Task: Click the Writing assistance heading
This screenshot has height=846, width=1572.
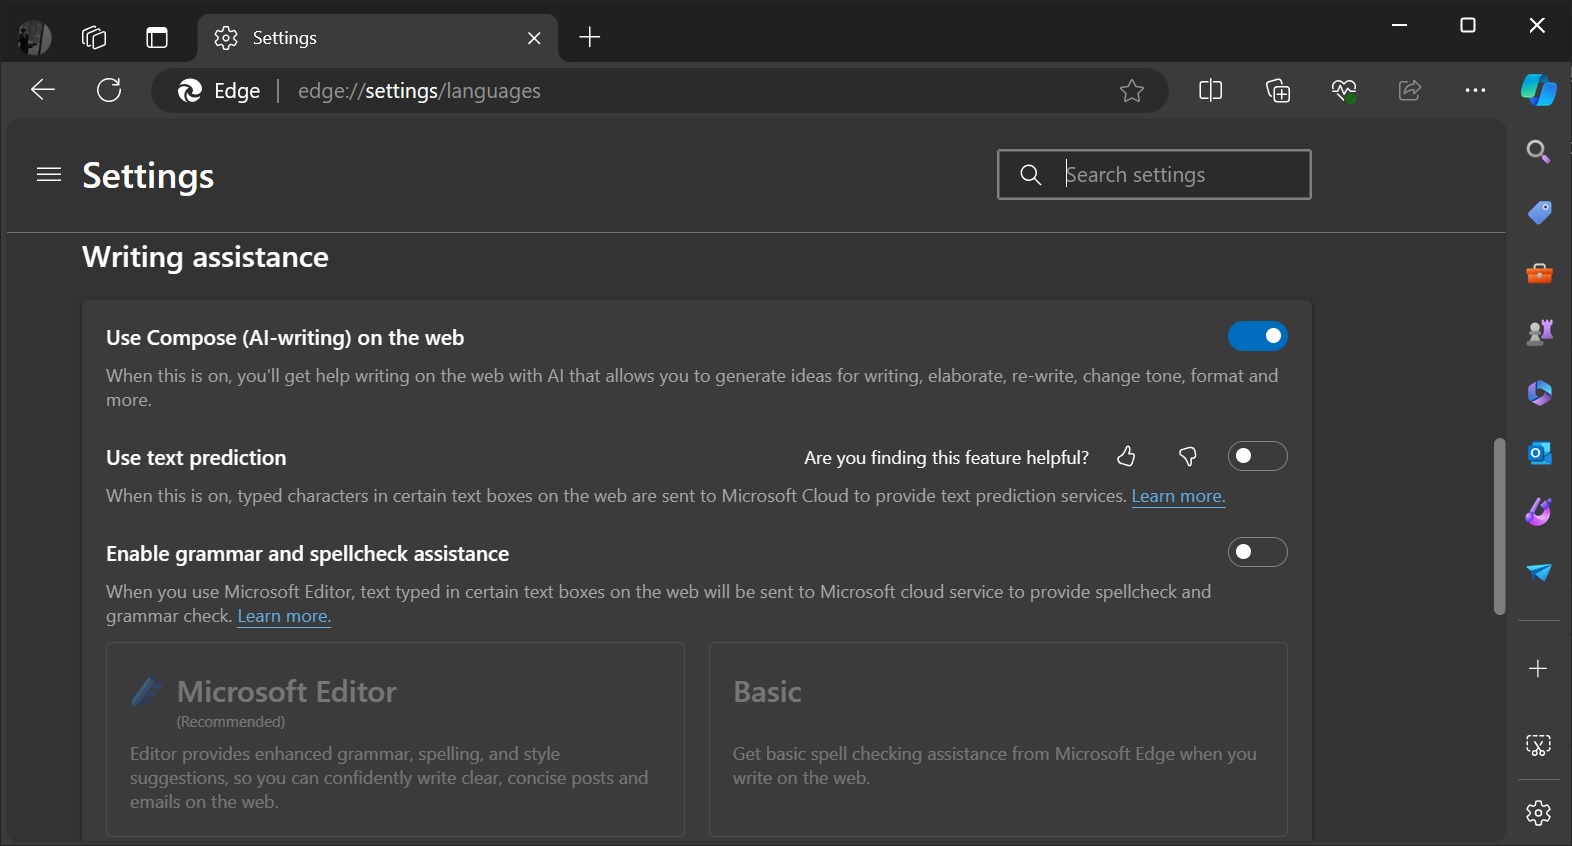Action: pos(205,257)
